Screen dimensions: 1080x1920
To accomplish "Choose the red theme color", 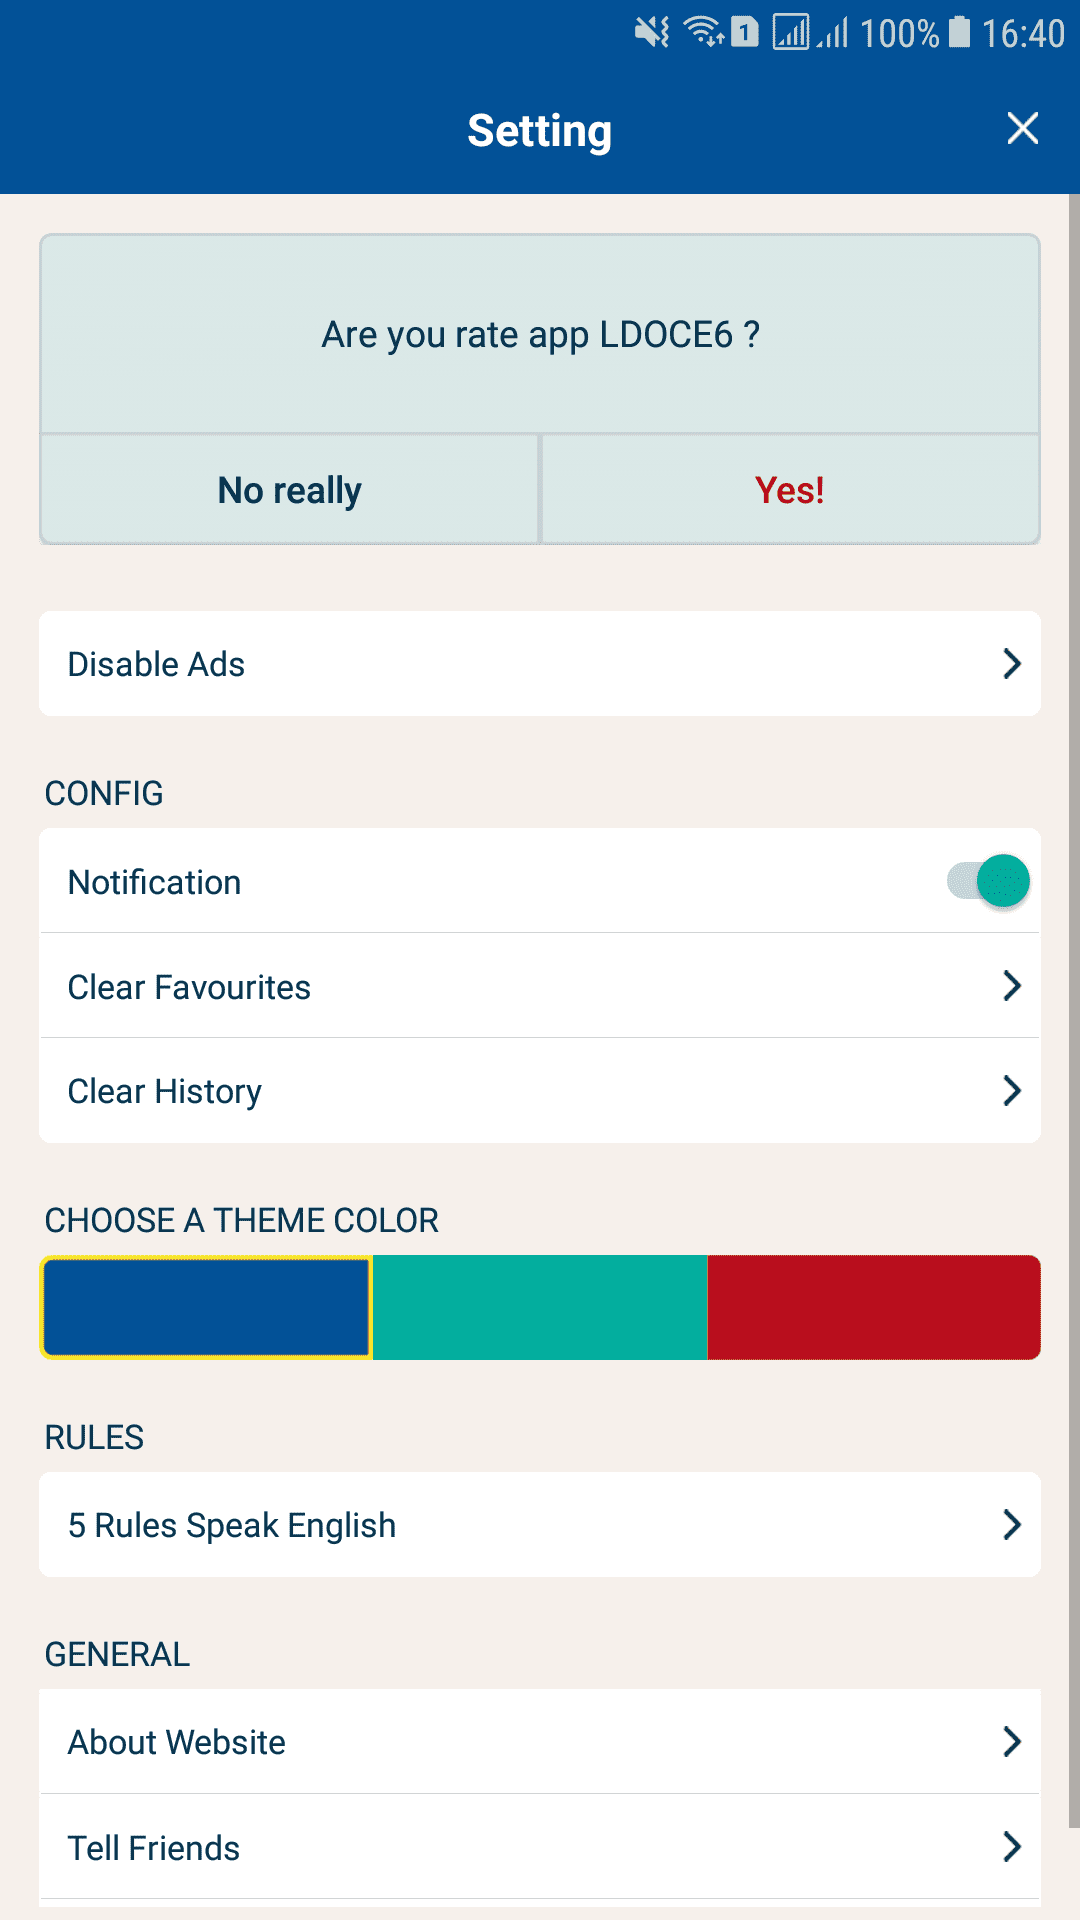I will coord(874,1308).
